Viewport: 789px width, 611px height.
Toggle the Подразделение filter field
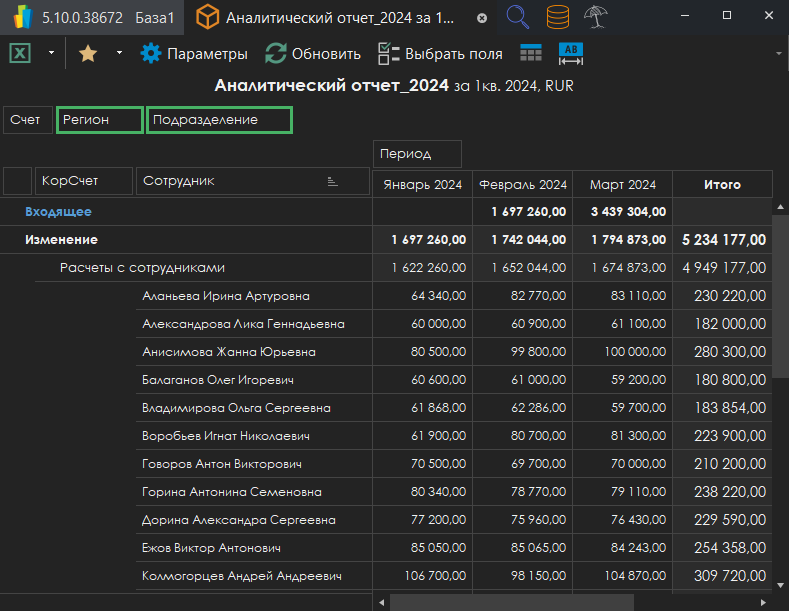[219, 120]
